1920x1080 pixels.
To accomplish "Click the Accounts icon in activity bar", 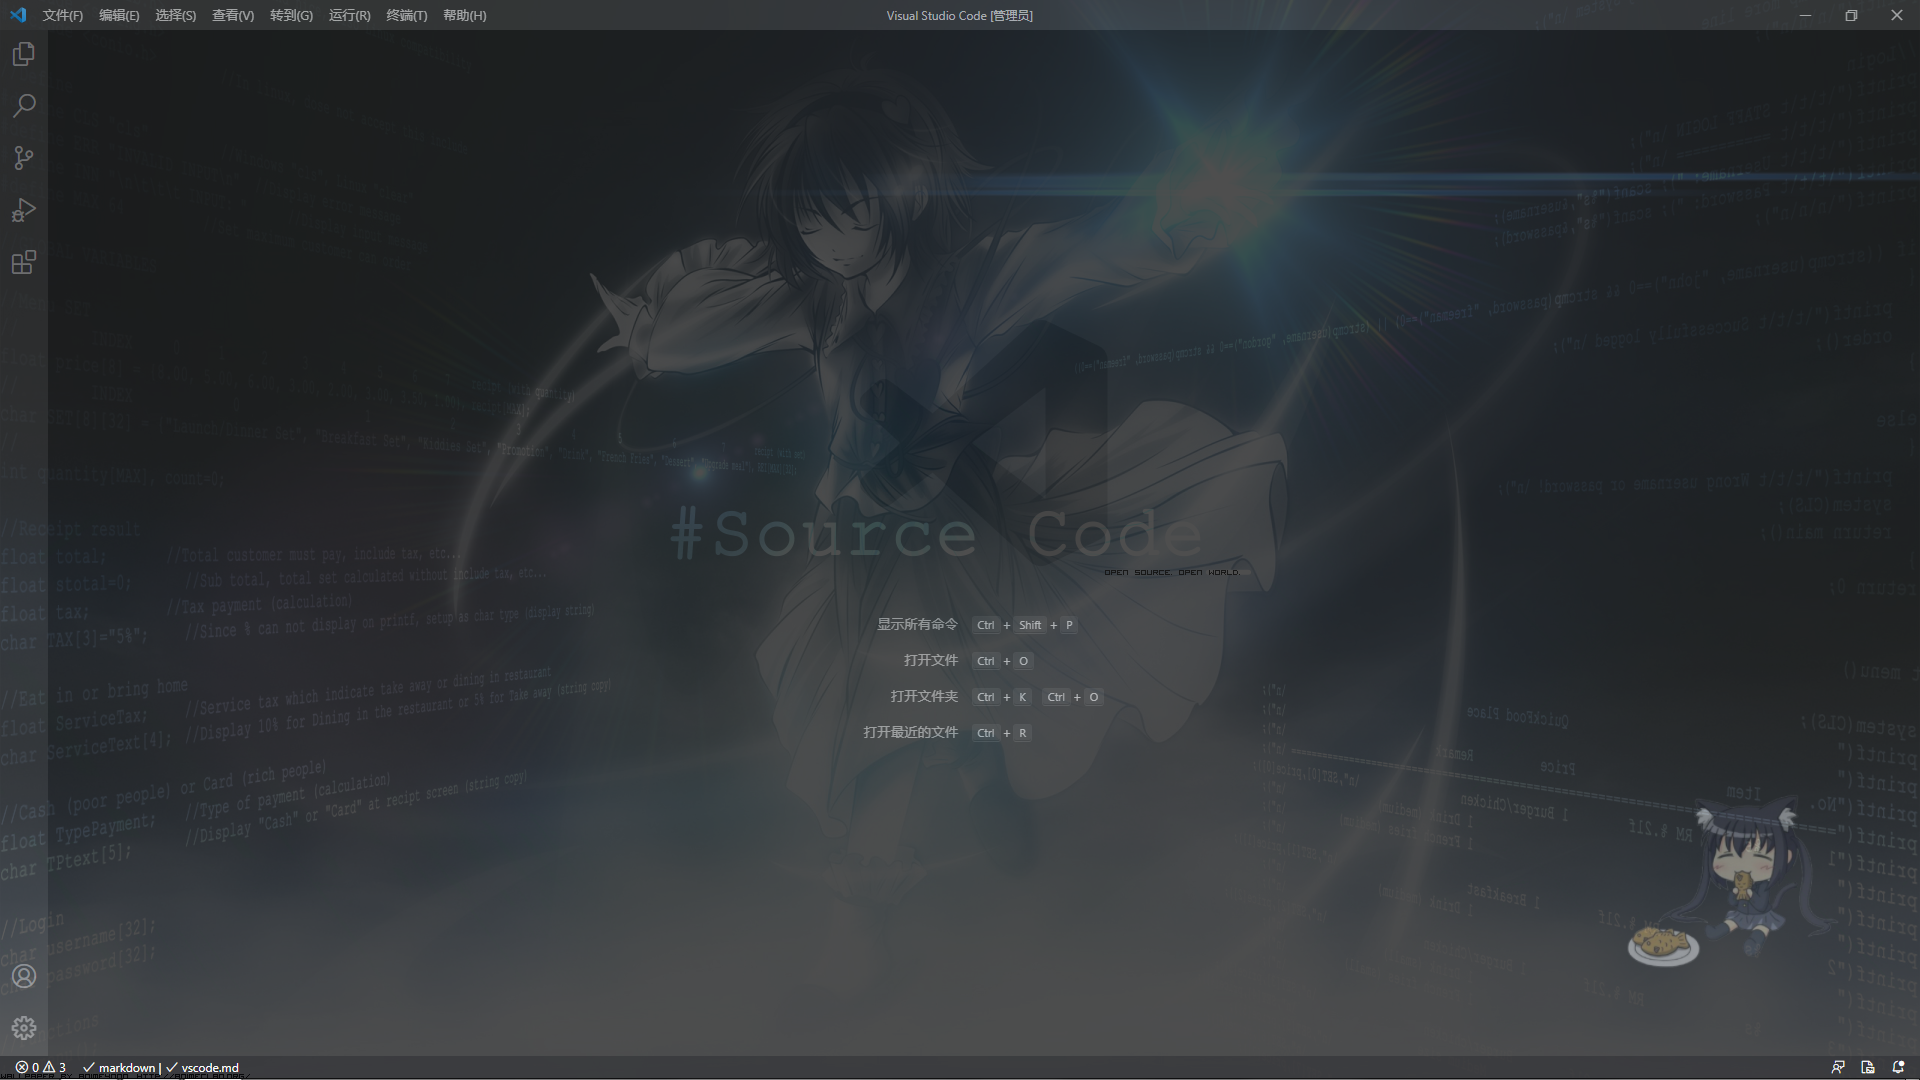I will coord(24,976).
